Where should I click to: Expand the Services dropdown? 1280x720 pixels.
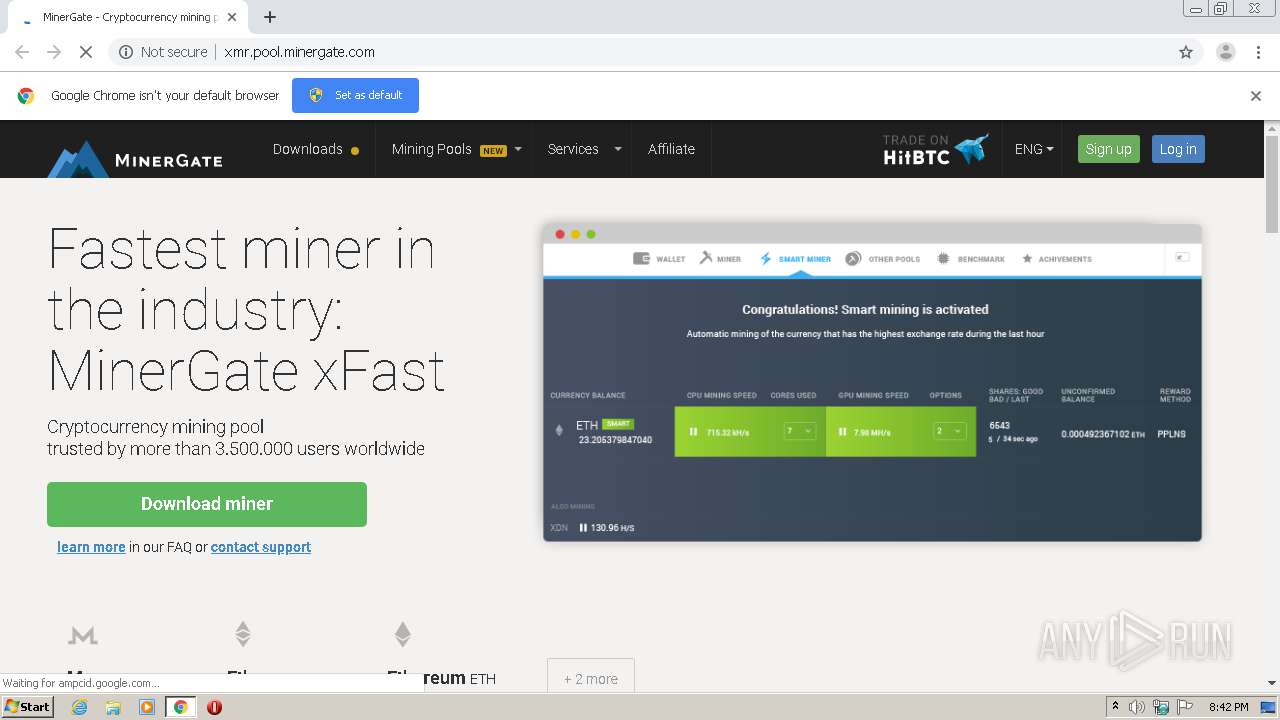point(584,149)
